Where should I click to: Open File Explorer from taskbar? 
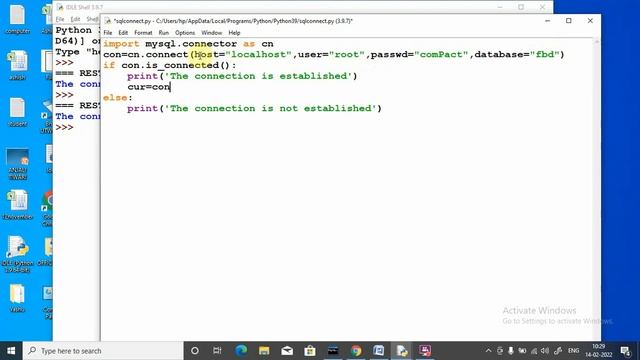264,351
